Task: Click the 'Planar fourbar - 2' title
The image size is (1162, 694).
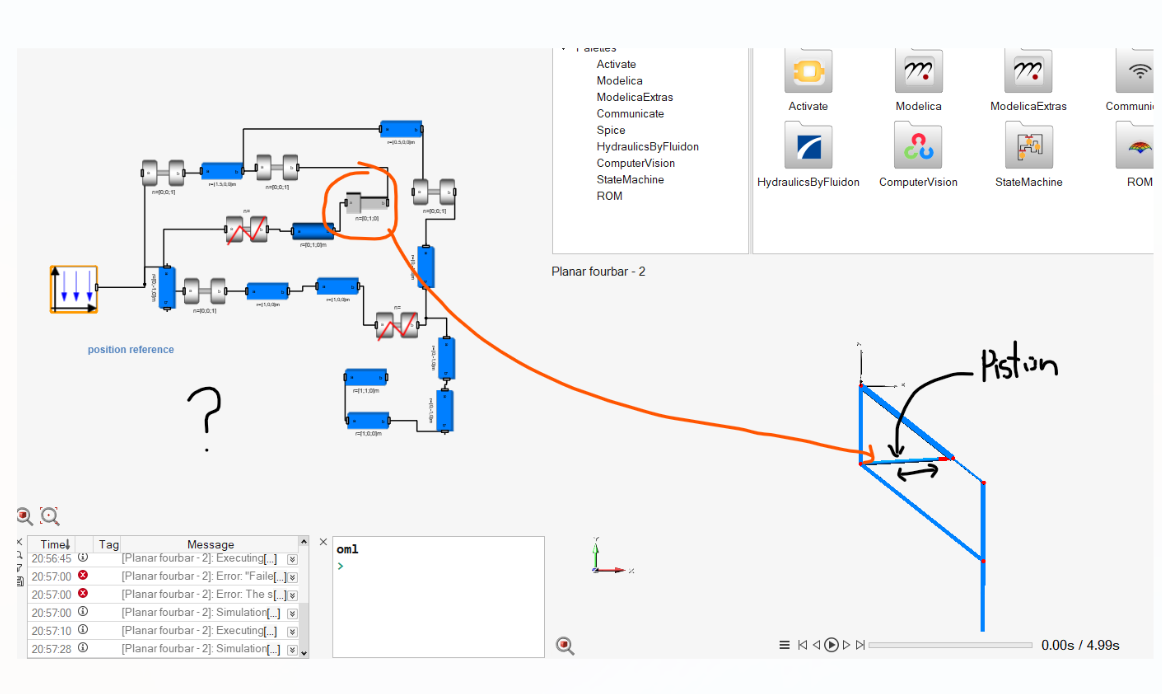Action: 598,271
